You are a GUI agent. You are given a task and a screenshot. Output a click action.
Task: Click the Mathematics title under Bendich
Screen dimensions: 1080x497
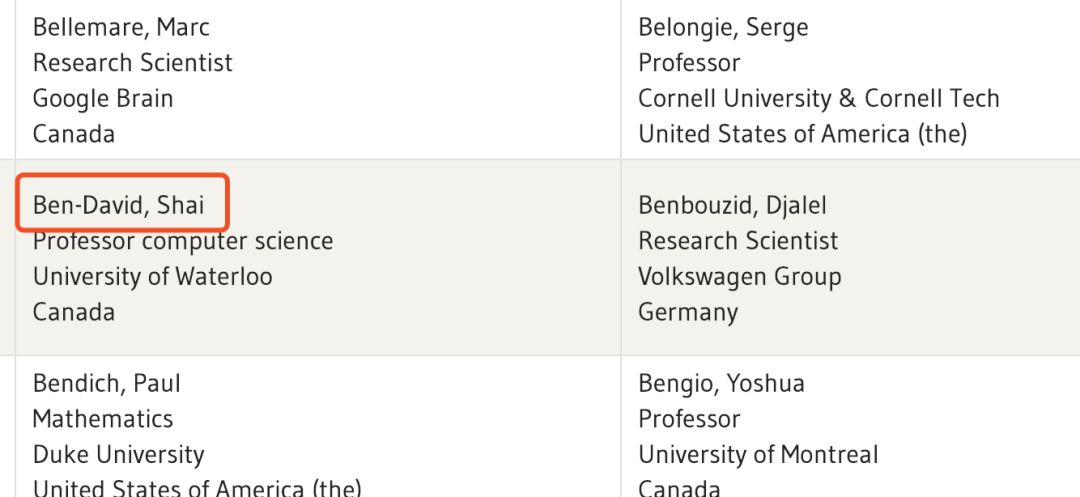click(103, 418)
